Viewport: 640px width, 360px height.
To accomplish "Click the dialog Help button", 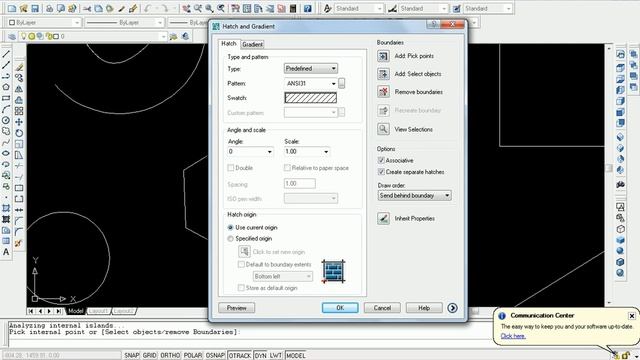I will [x=424, y=308].
